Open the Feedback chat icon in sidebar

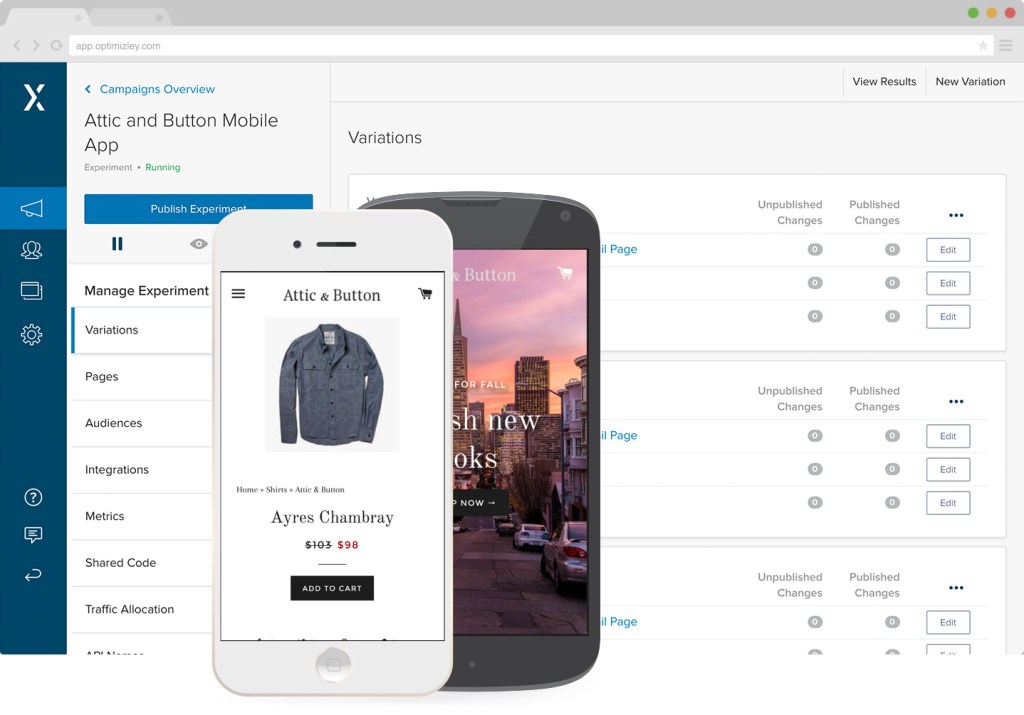33,535
